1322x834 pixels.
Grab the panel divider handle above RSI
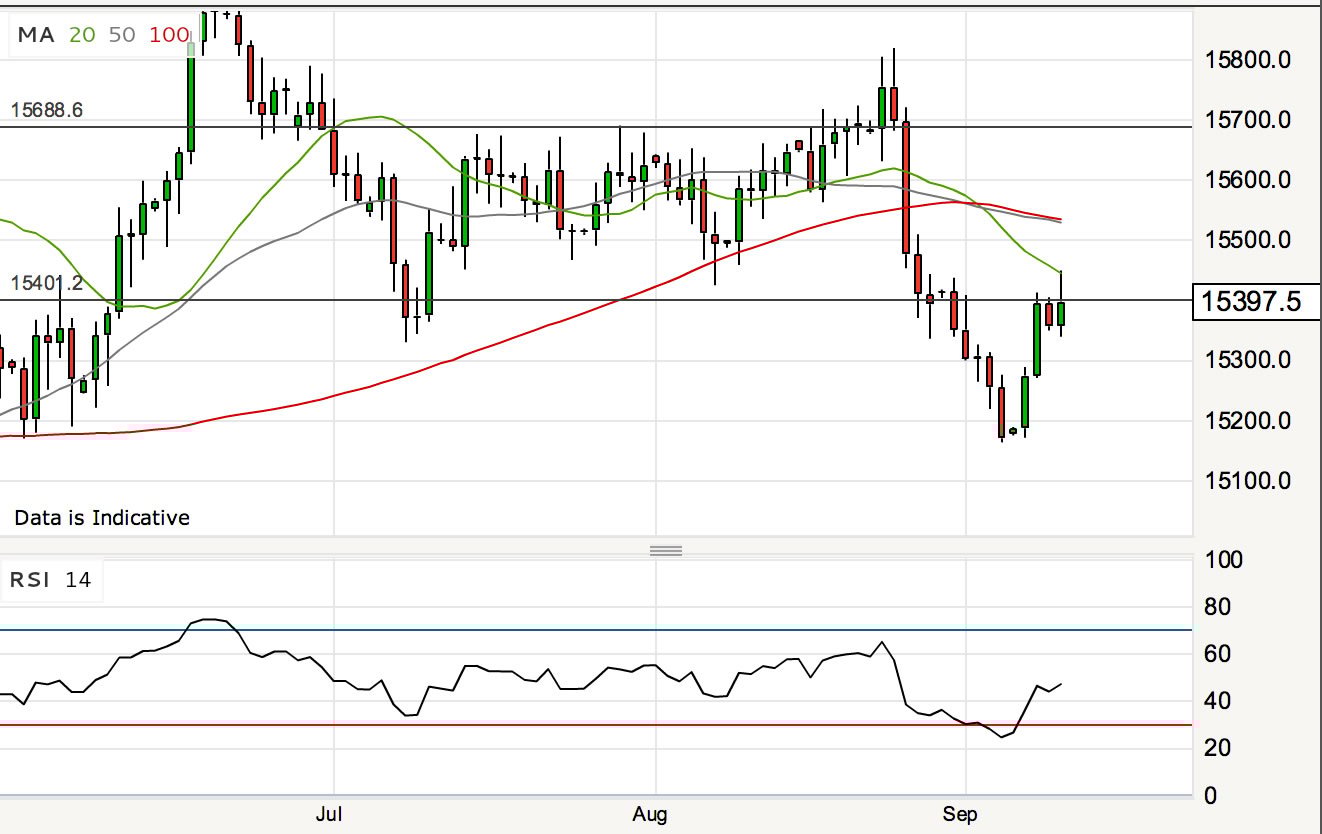666,550
